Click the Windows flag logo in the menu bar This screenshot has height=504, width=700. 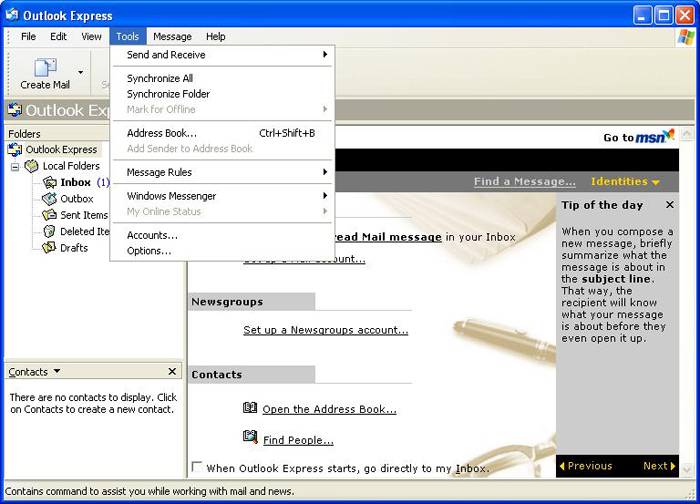point(686,37)
